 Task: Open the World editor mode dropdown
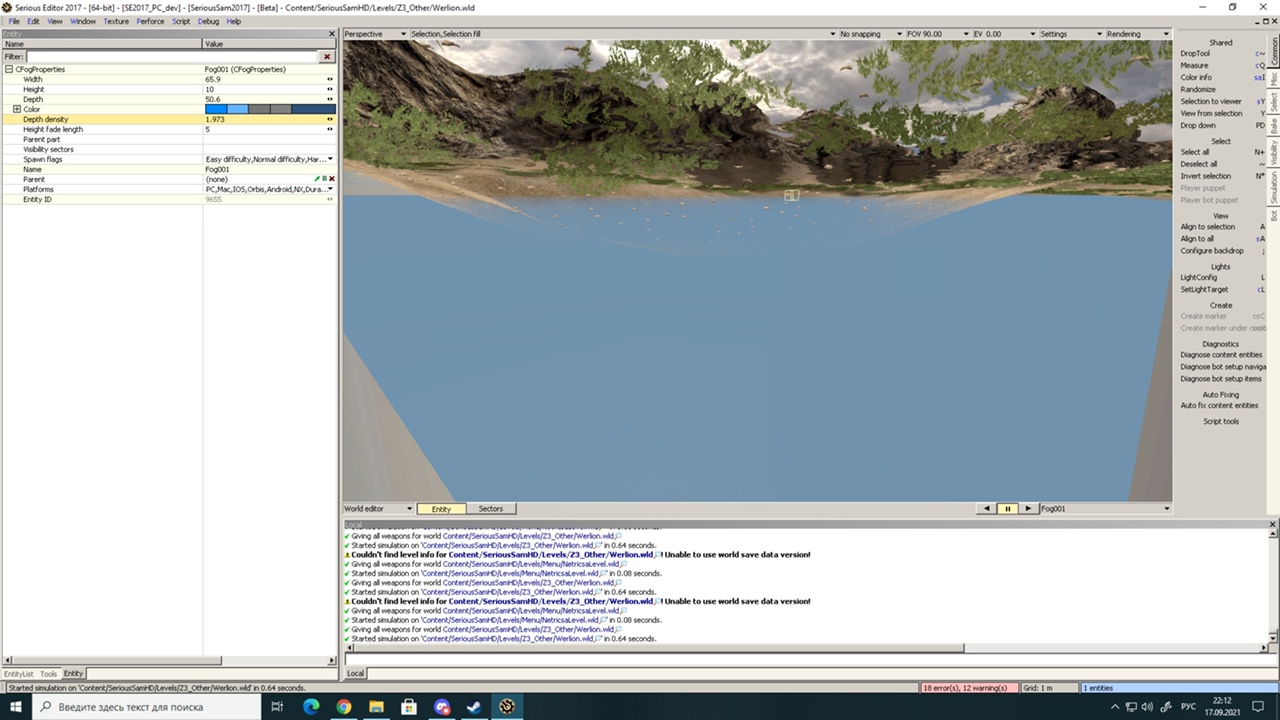pyautogui.click(x=378, y=509)
